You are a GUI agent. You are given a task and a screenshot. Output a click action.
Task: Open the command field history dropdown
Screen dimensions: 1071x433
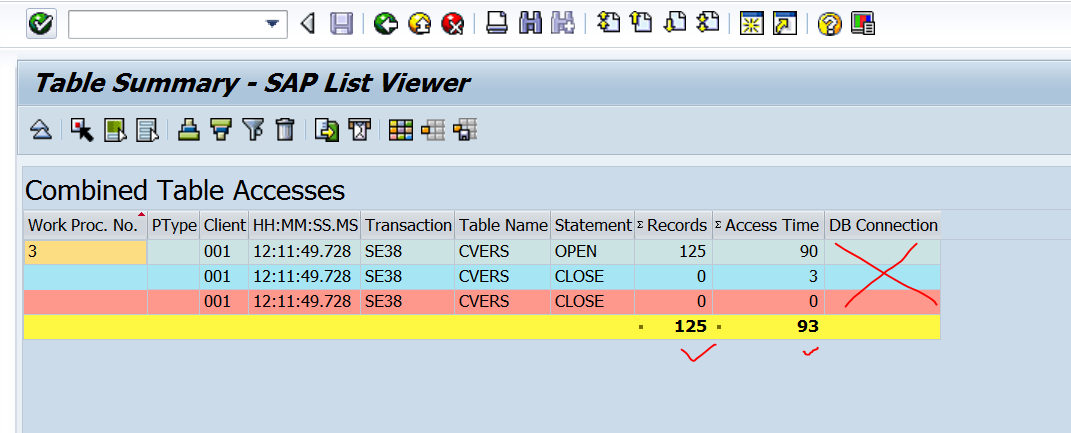click(273, 25)
